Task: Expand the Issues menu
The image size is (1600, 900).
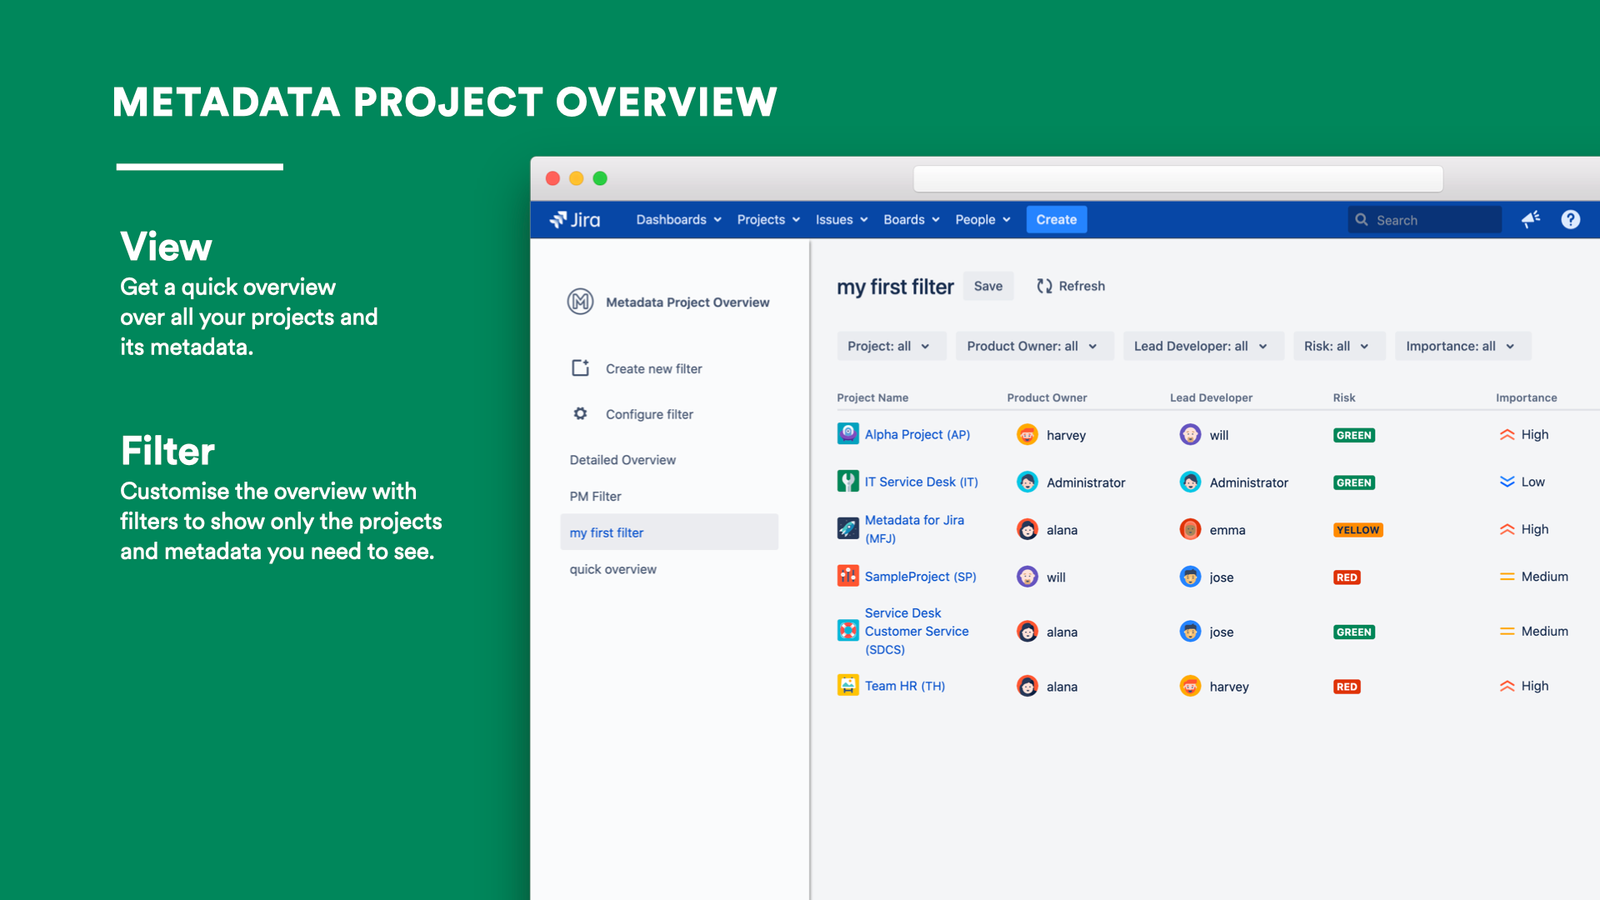Action: pos(841,220)
